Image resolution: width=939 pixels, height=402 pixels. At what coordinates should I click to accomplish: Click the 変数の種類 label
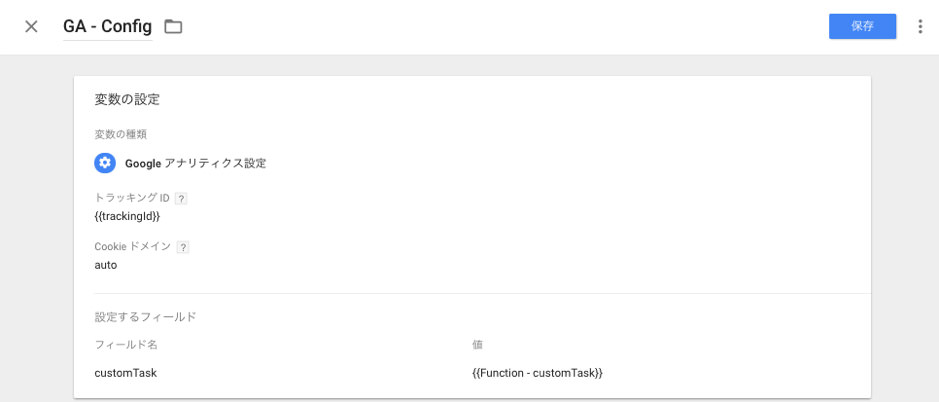point(121,134)
